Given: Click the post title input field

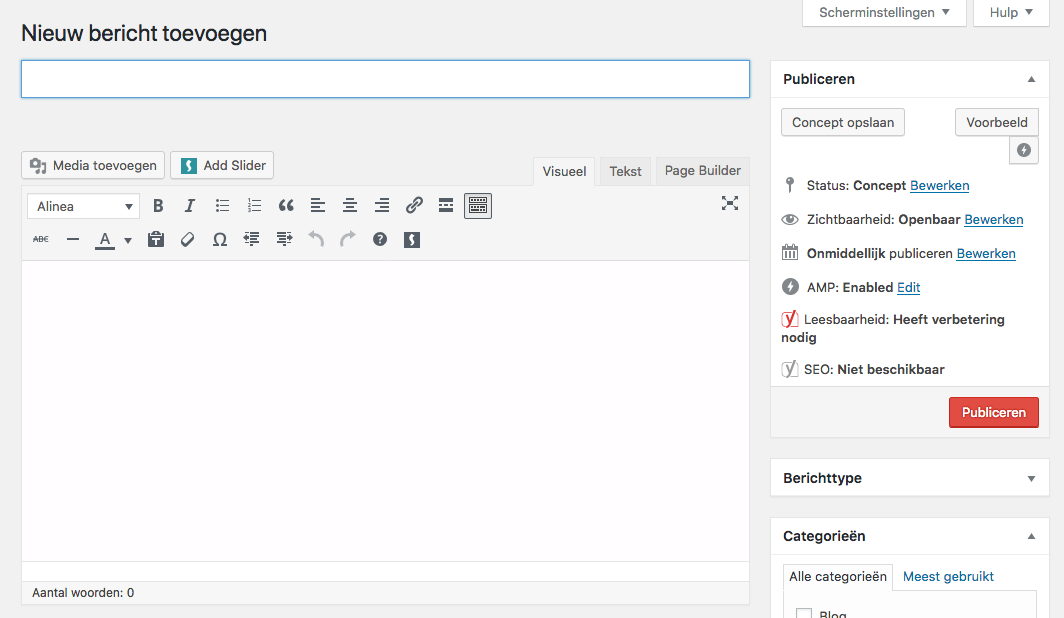Looking at the screenshot, I should point(385,80).
